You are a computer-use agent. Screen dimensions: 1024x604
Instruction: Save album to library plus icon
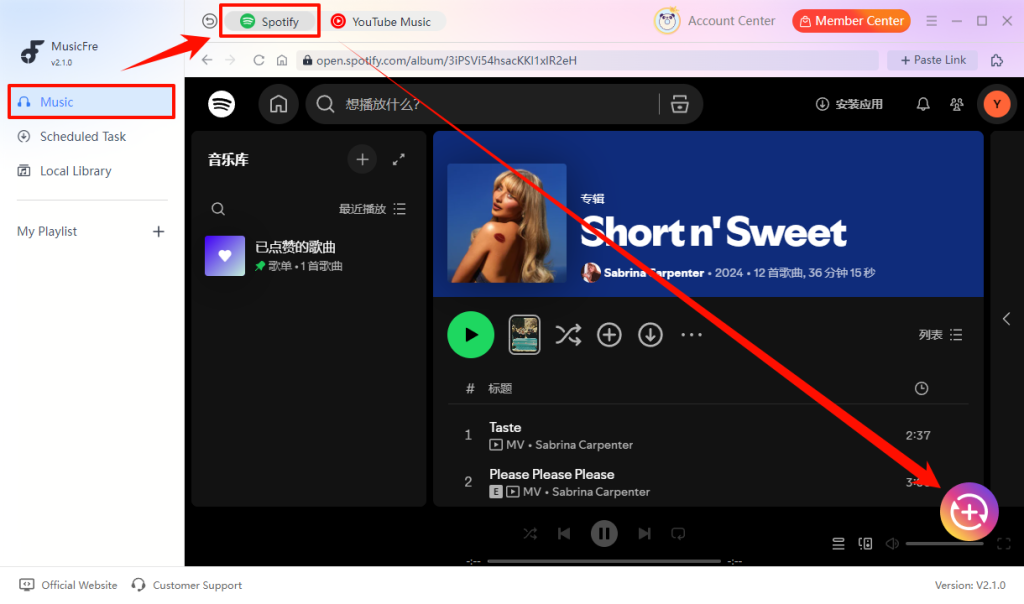pyautogui.click(x=609, y=335)
